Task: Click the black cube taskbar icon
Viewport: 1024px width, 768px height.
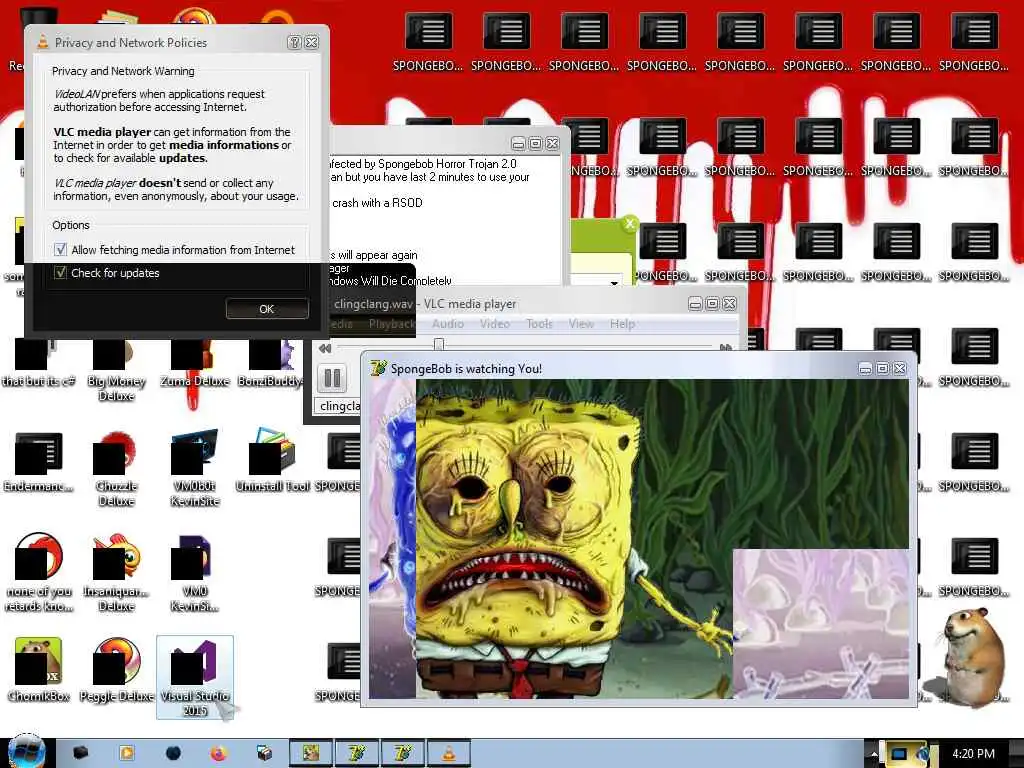Action: click(80, 754)
